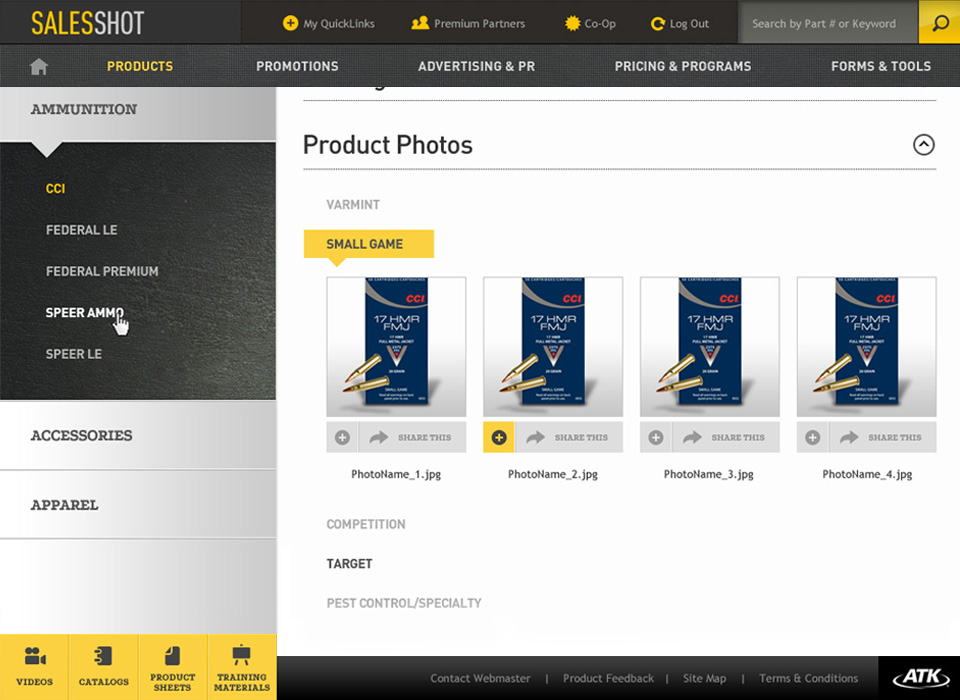Click the share arrow icon under PhotoName_3.jpg
Image resolution: width=960 pixels, height=700 pixels.
pyautogui.click(x=692, y=437)
